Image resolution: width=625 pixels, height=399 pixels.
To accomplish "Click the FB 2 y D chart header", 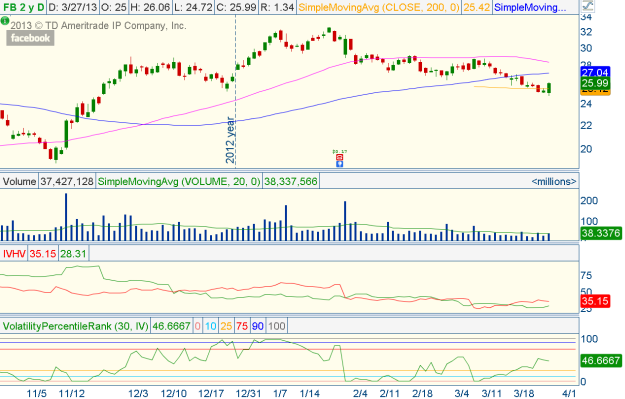I will tap(24, 7).
